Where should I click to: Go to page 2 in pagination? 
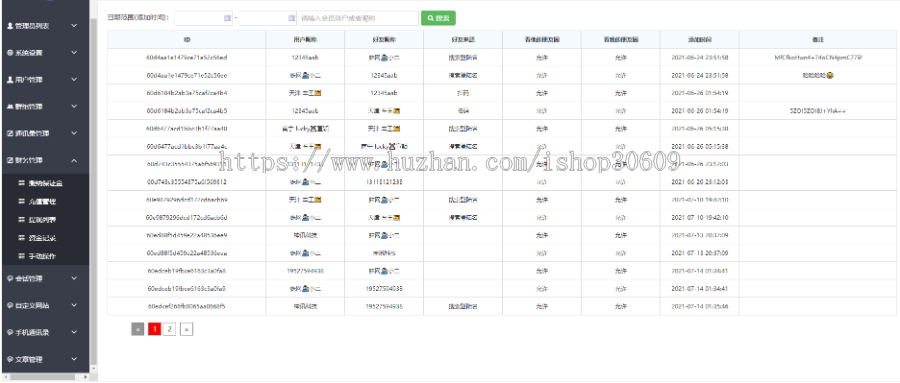pyautogui.click(x=169, y=329)
